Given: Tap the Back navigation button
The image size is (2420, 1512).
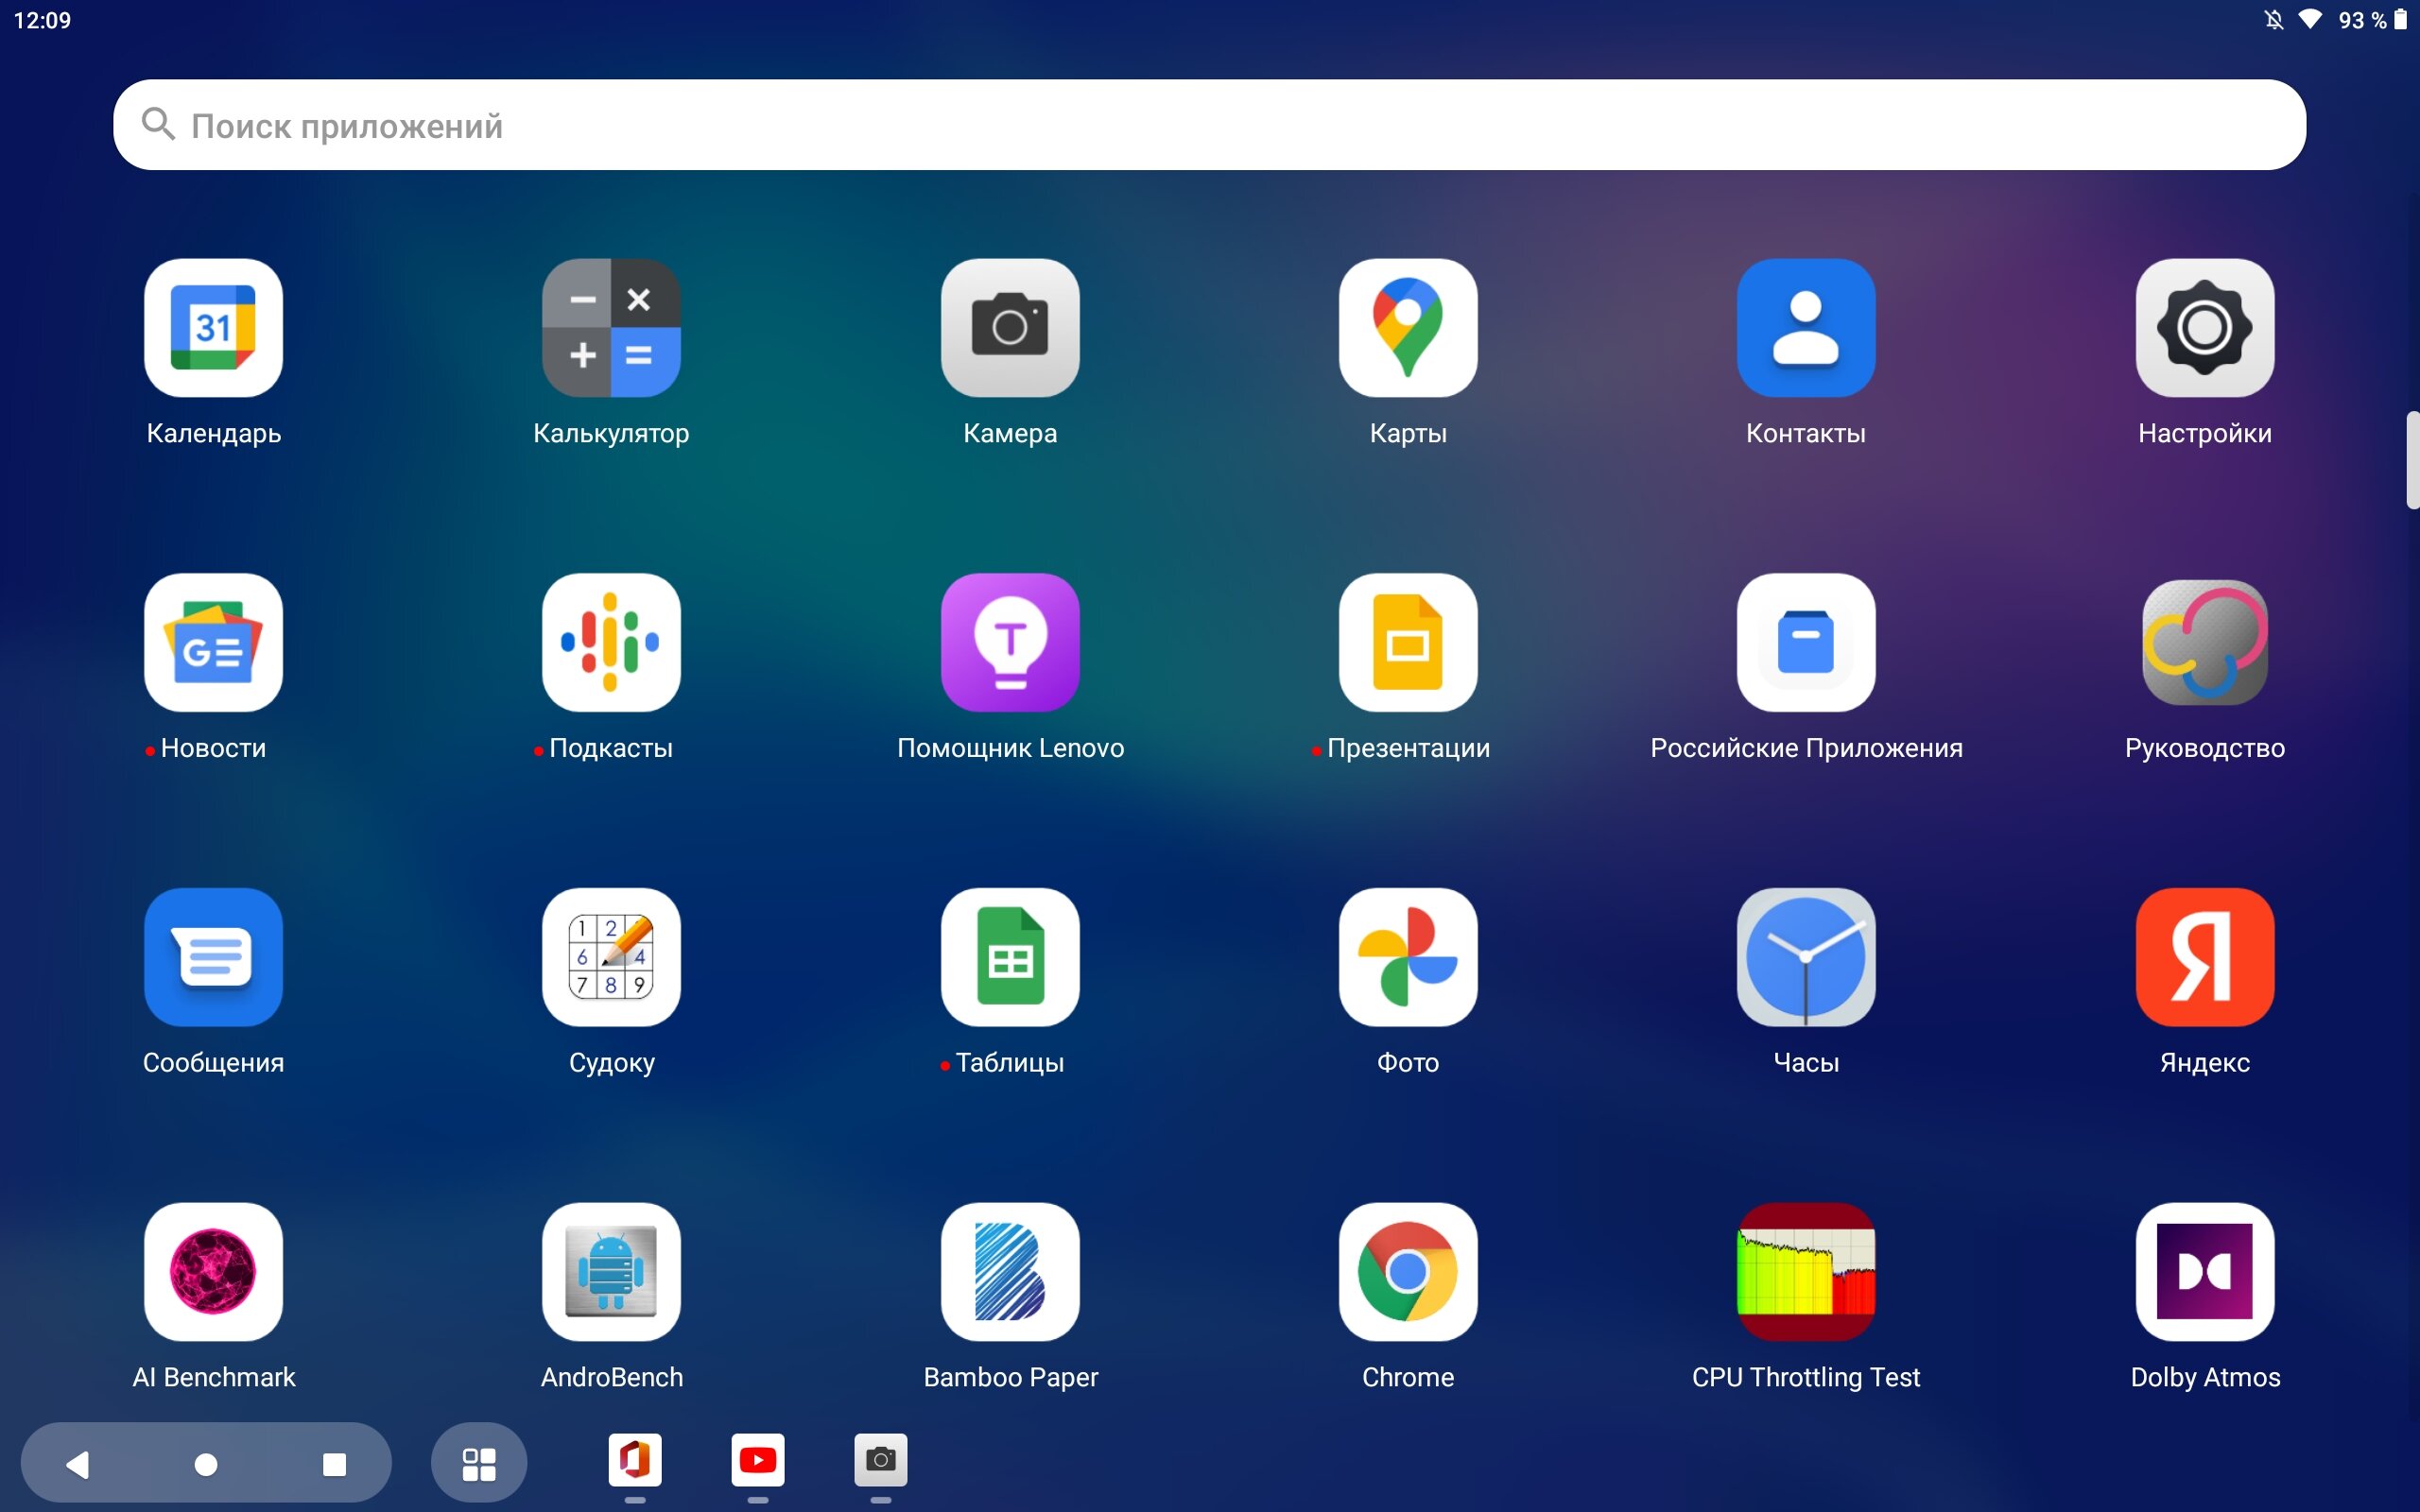Looking at the screenshot, I should 78,1465.
